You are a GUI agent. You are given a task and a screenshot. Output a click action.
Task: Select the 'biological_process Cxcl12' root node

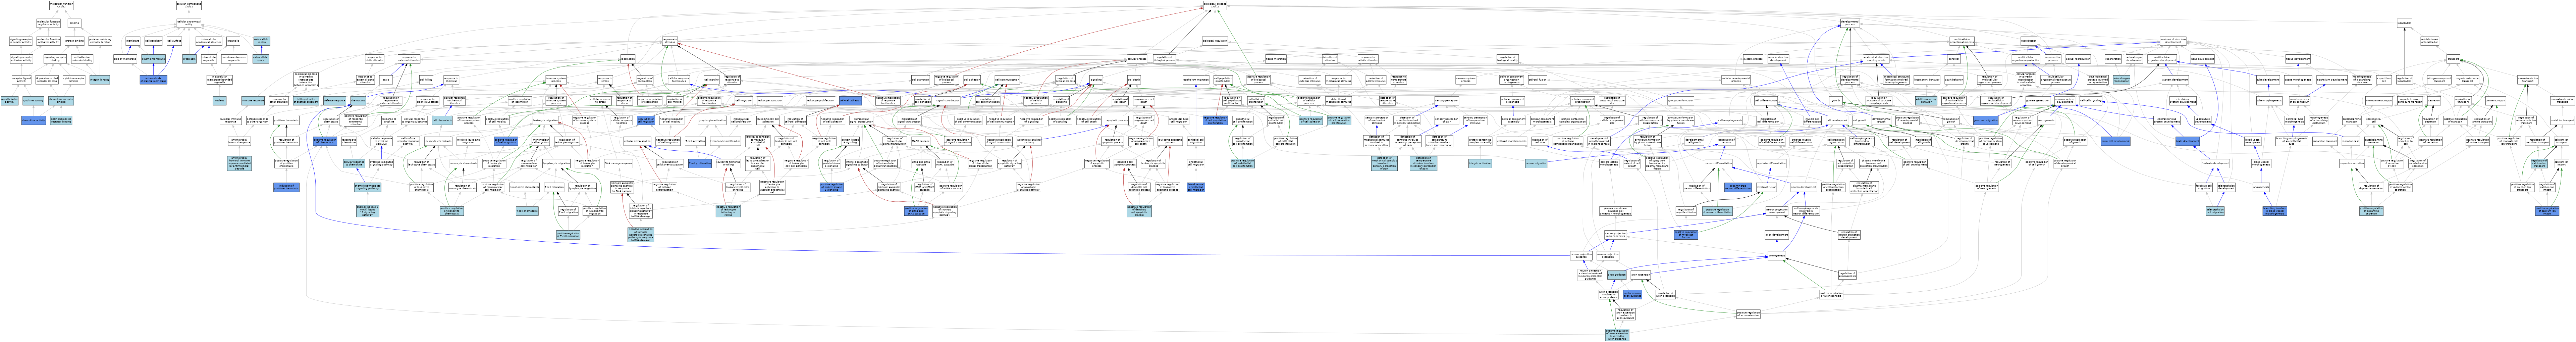click(x=1215, y=5)
